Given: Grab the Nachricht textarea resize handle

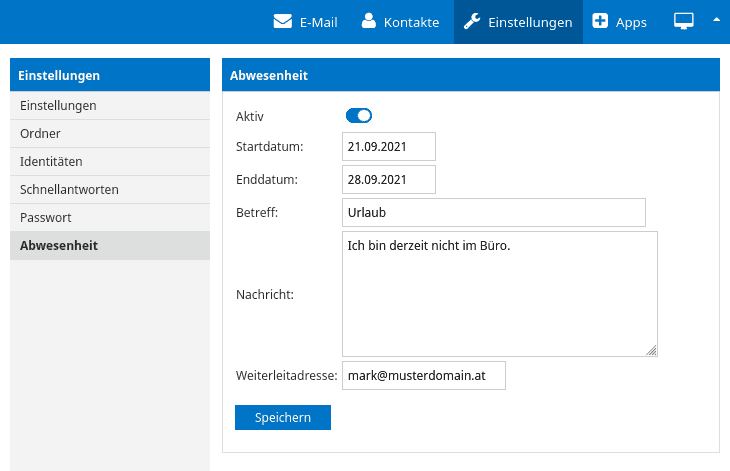Looking at the screenshot, I should pos(651,350).
